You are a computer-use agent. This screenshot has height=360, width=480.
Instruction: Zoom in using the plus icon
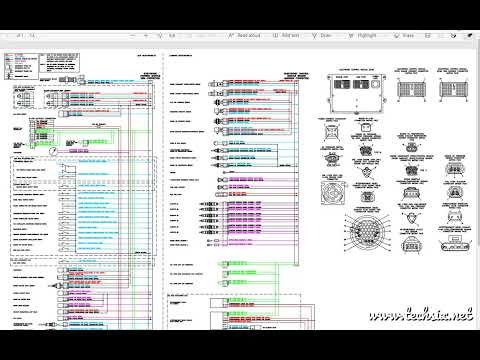[146, 35]
